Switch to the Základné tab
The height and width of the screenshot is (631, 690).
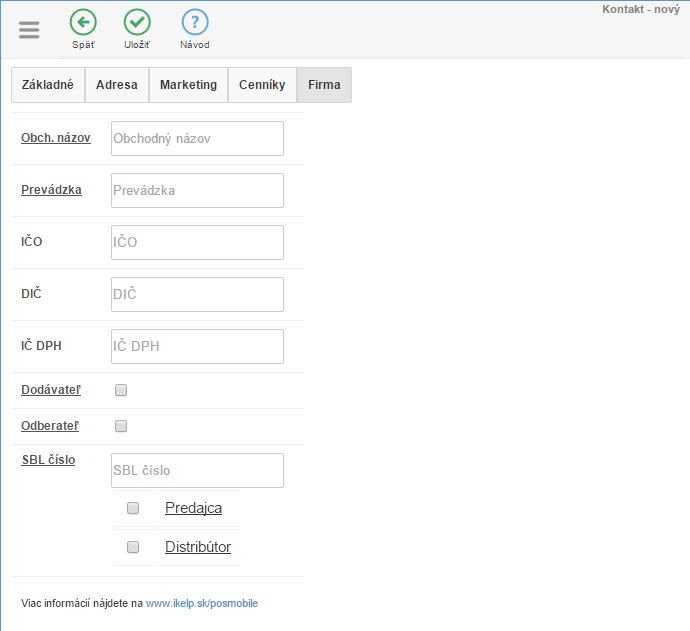coord(48,85)
